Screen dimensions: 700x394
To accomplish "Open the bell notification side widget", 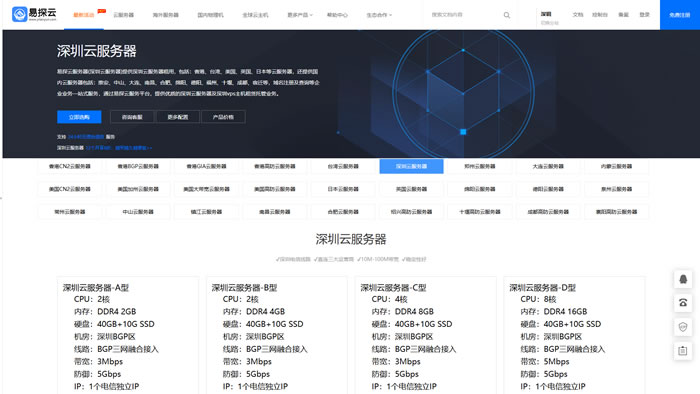I will coord(683,279).
